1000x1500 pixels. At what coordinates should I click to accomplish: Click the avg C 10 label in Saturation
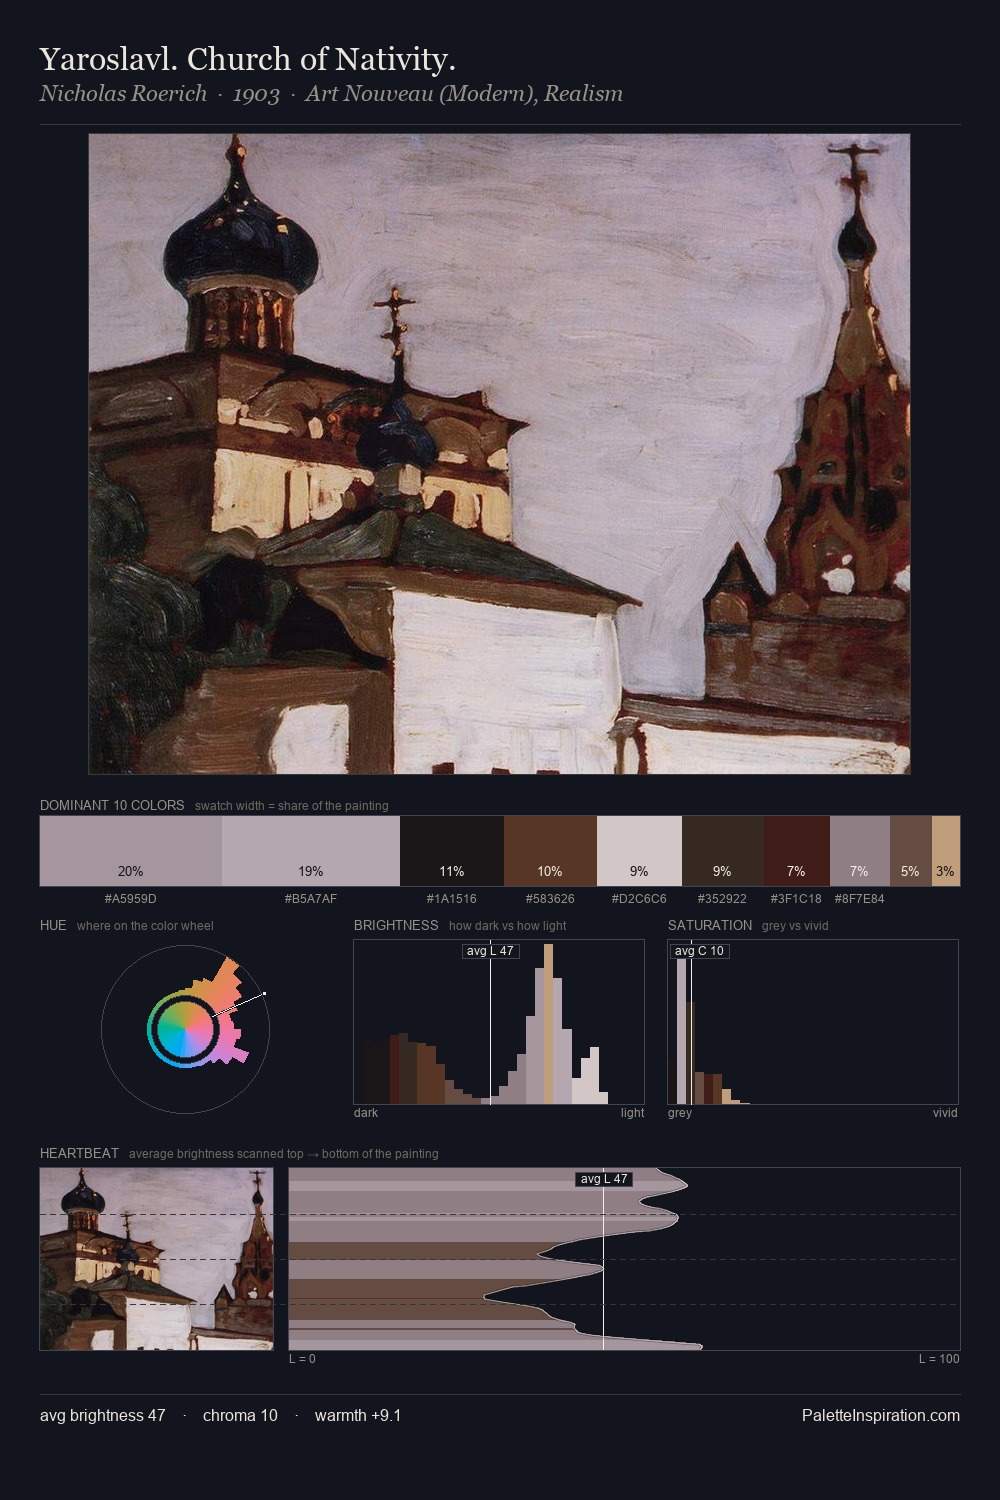pos(699,951)
